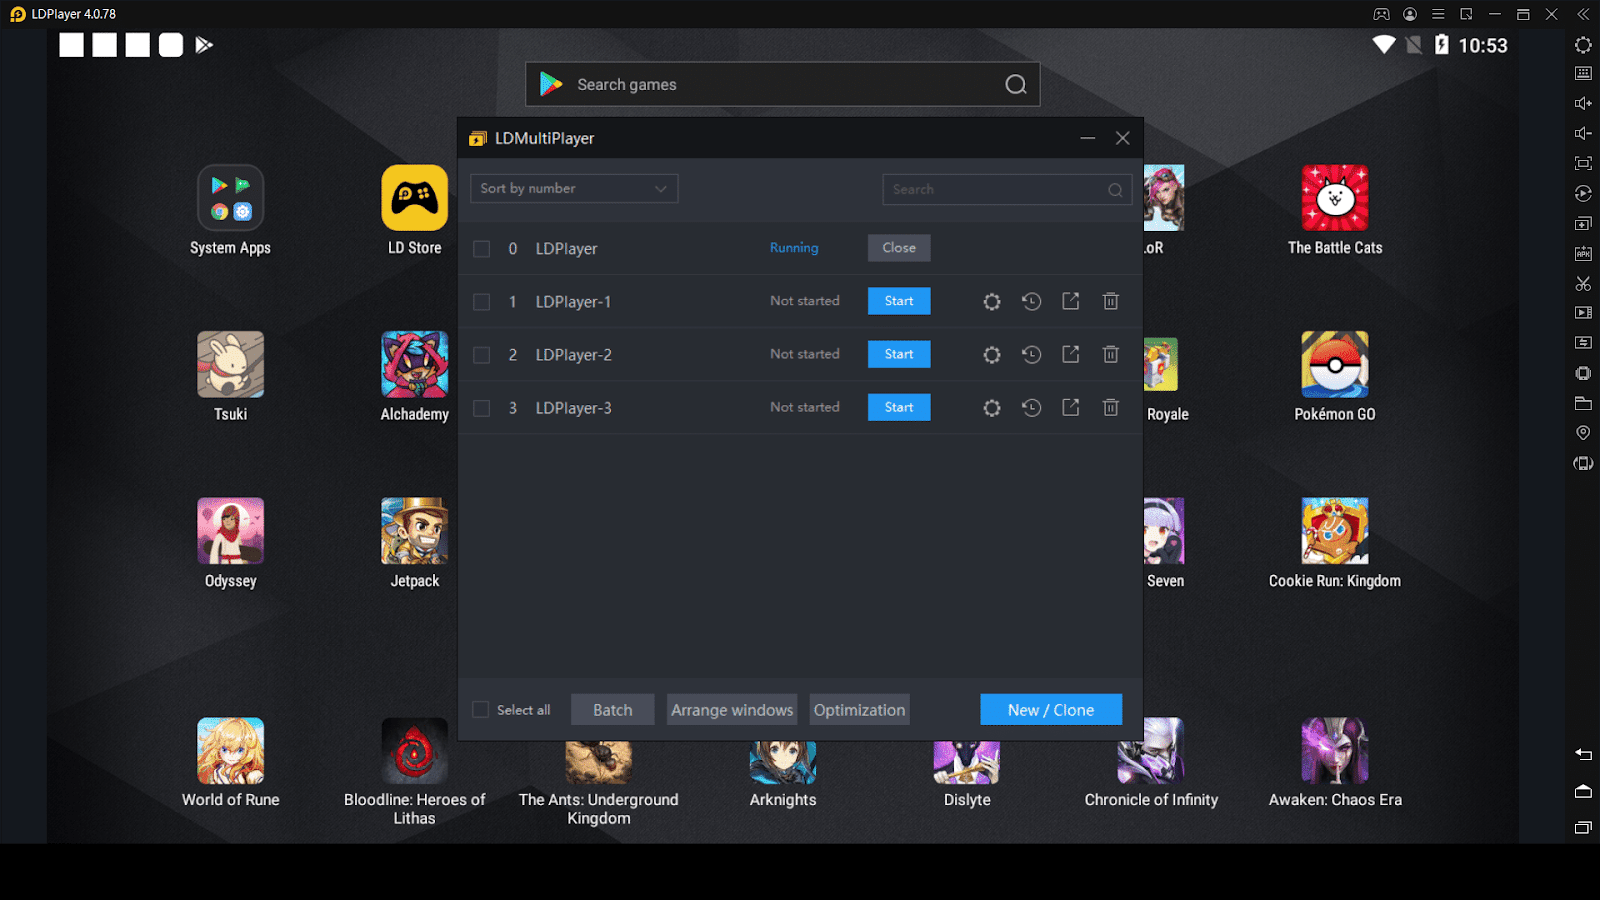Image resolution: width=1600 pixels, height=900 pixels.
Task: Expand the Sort by number dropdown
Action: click(574, 188)
